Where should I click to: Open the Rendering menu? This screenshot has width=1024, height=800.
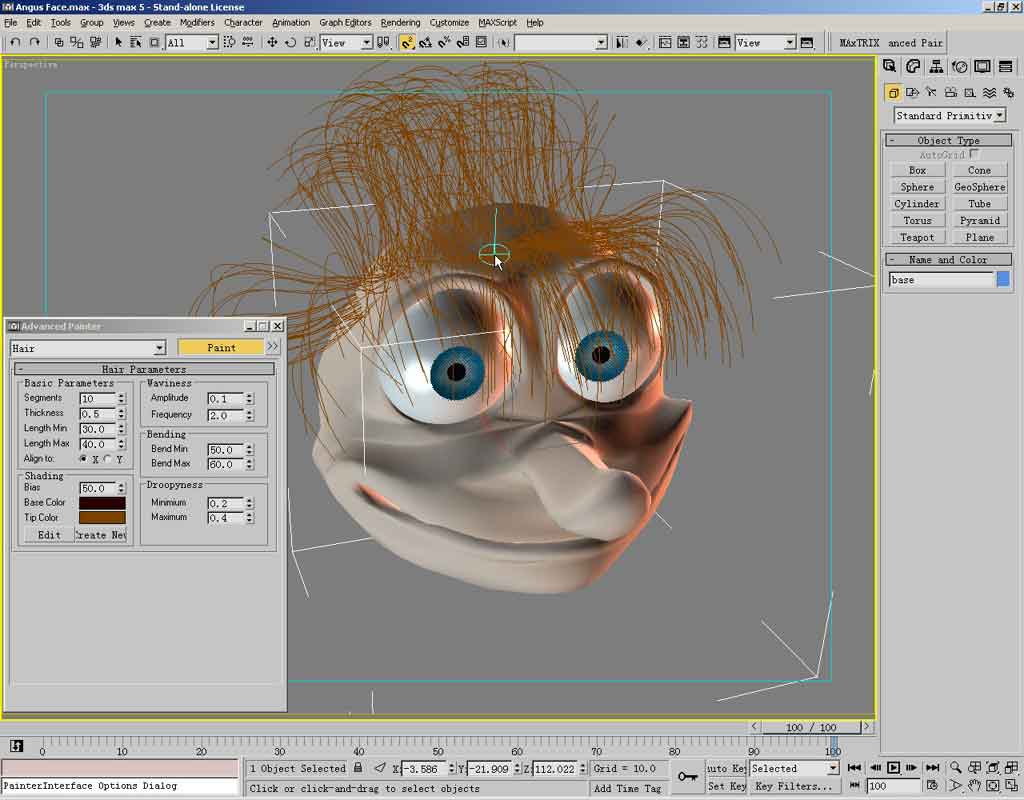click(400, 22)
